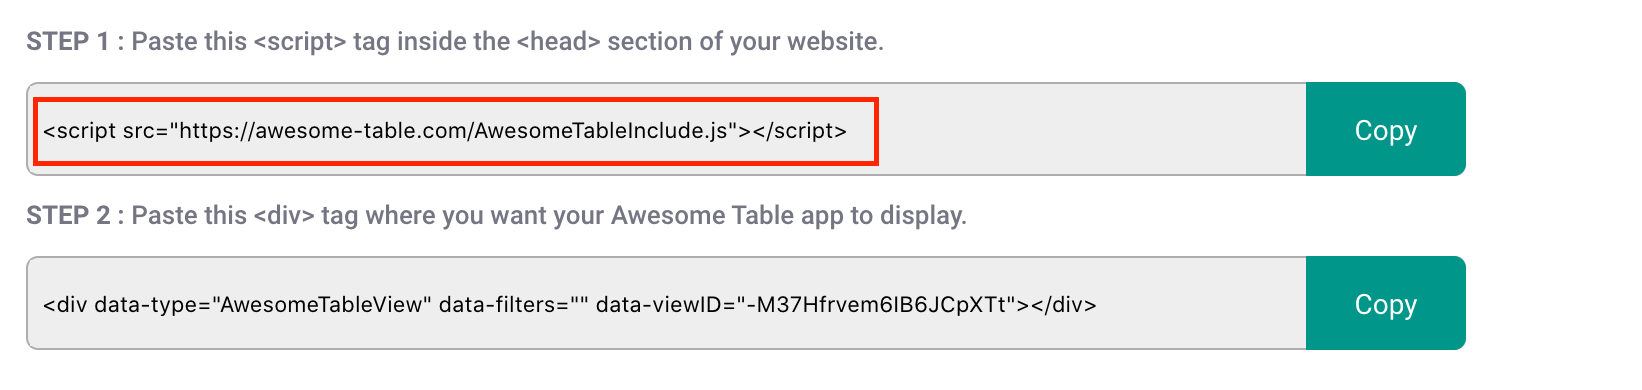Screen dimensions: 1642x390
Task: Click the opening <script text in Step 1 code
Action: (x=80, y=130)
